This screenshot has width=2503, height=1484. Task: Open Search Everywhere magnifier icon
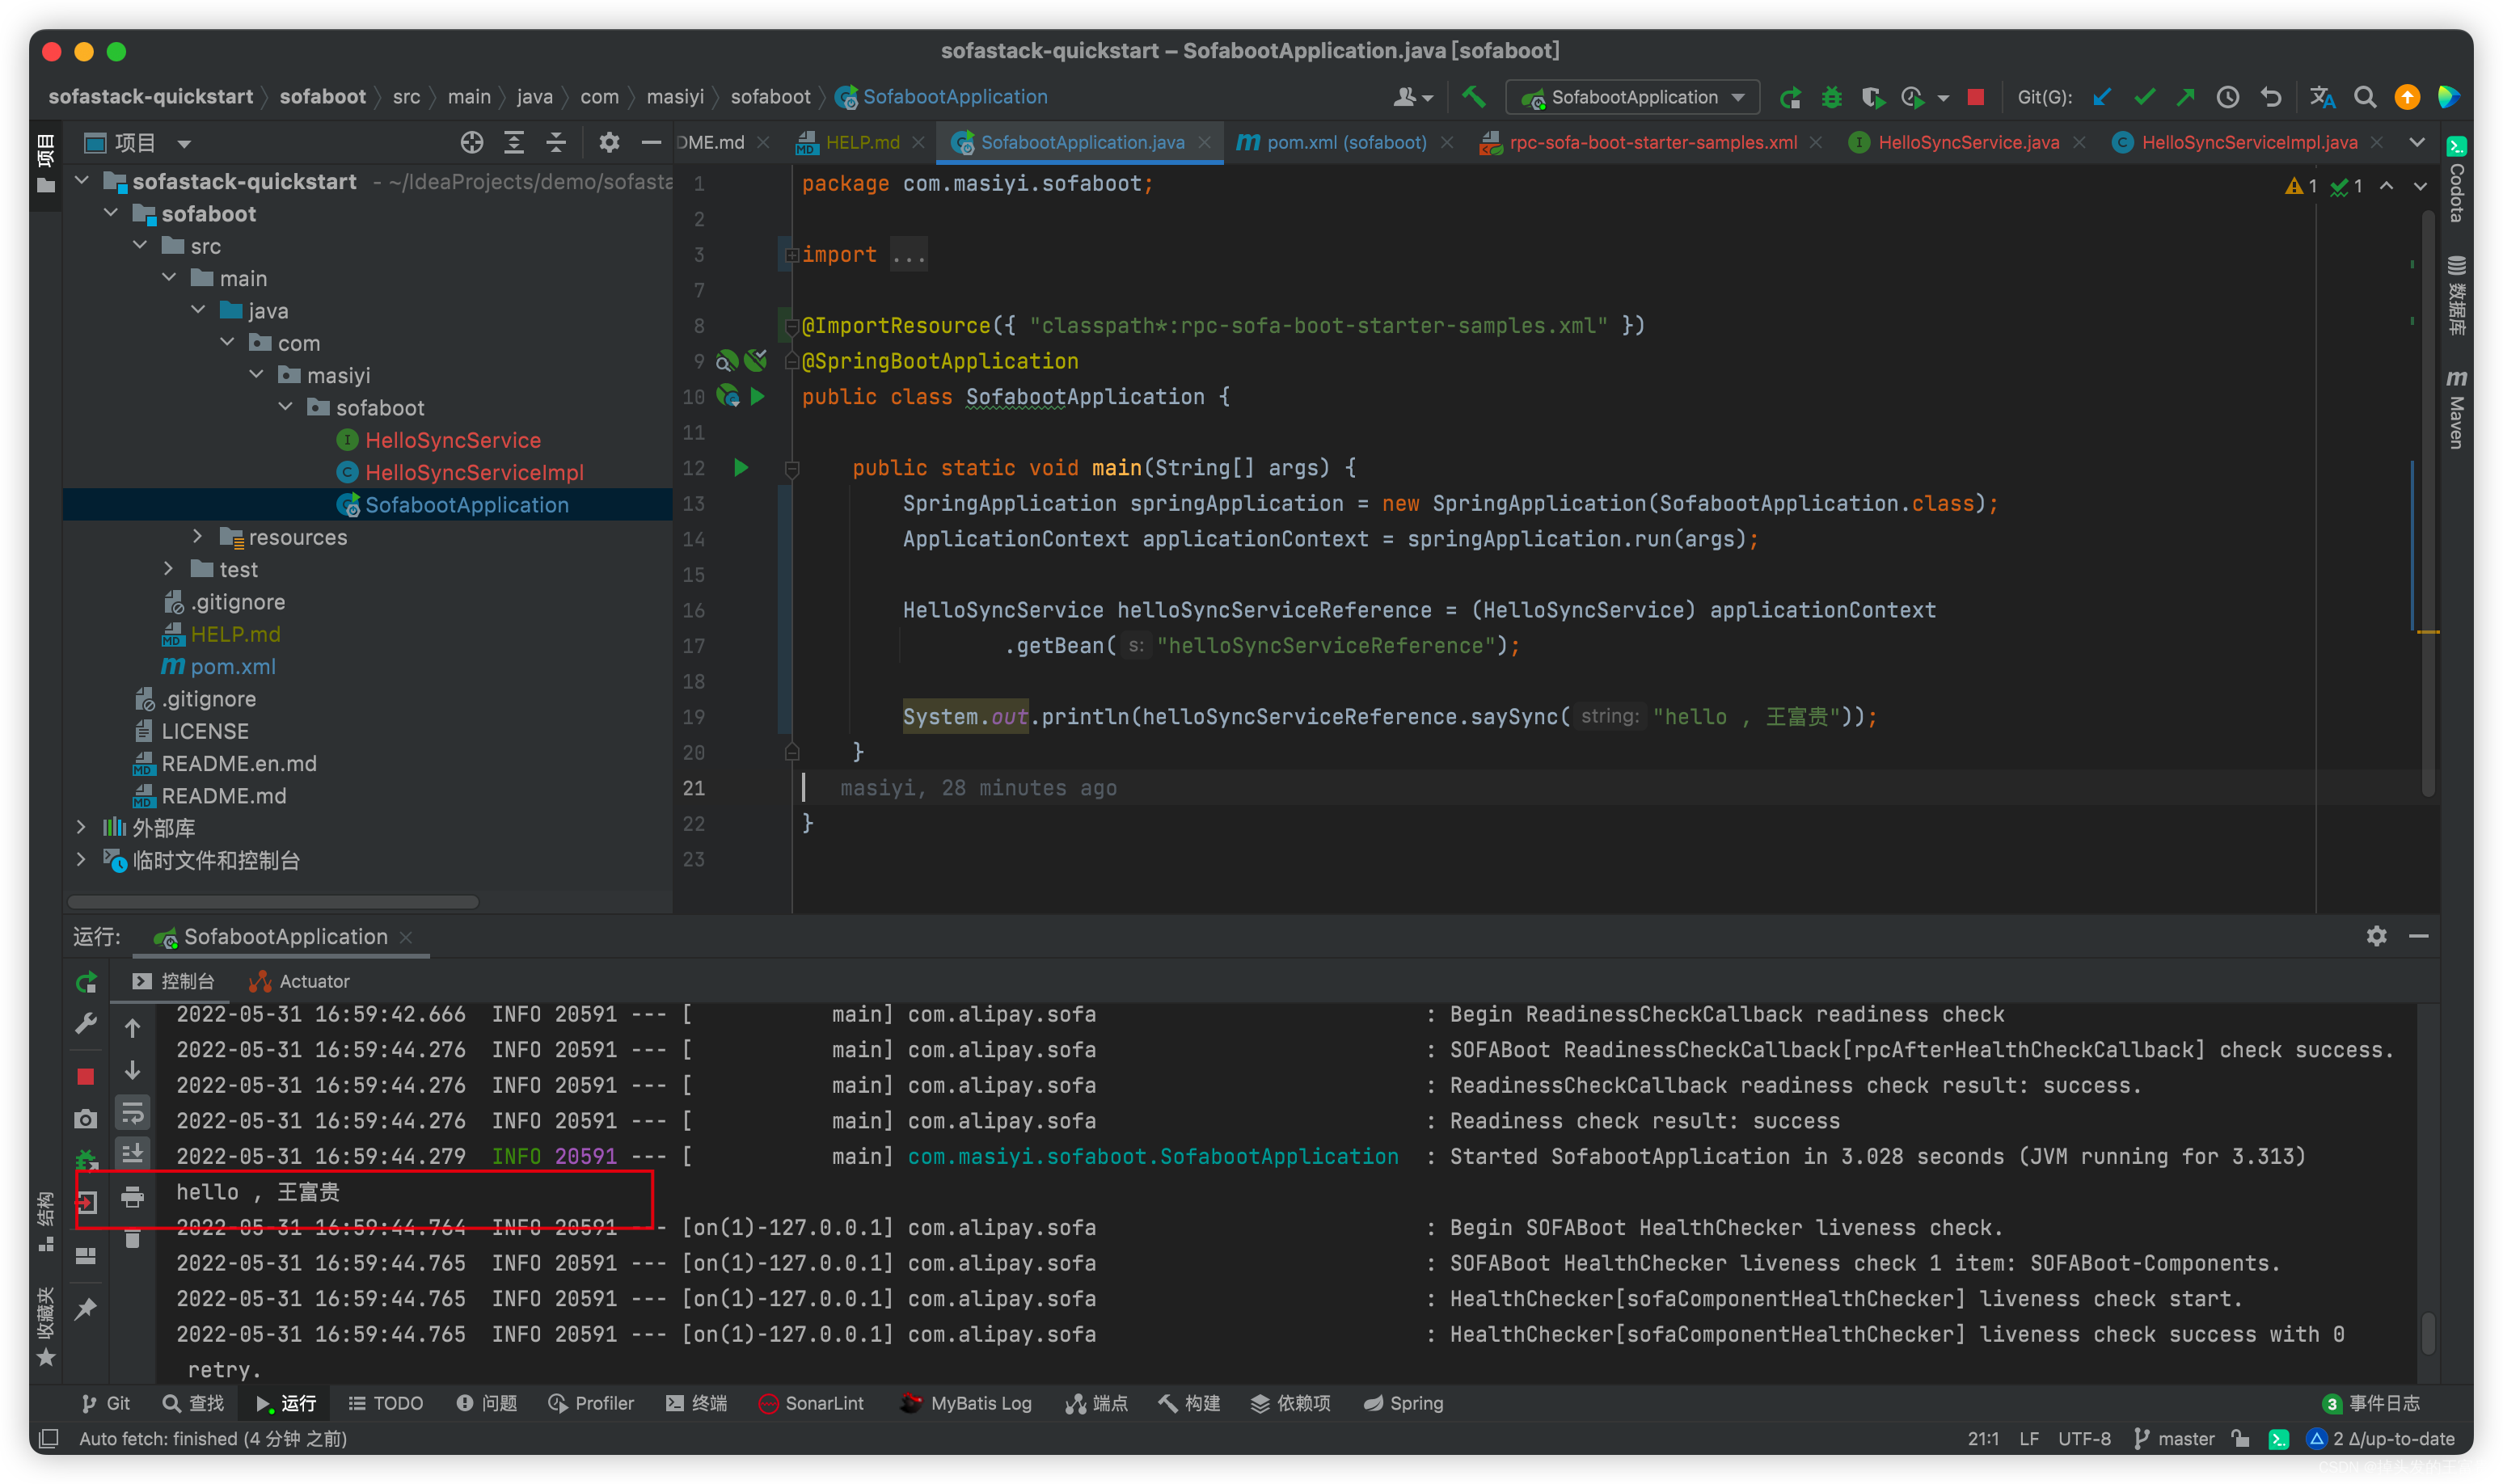pos(2364,97)
